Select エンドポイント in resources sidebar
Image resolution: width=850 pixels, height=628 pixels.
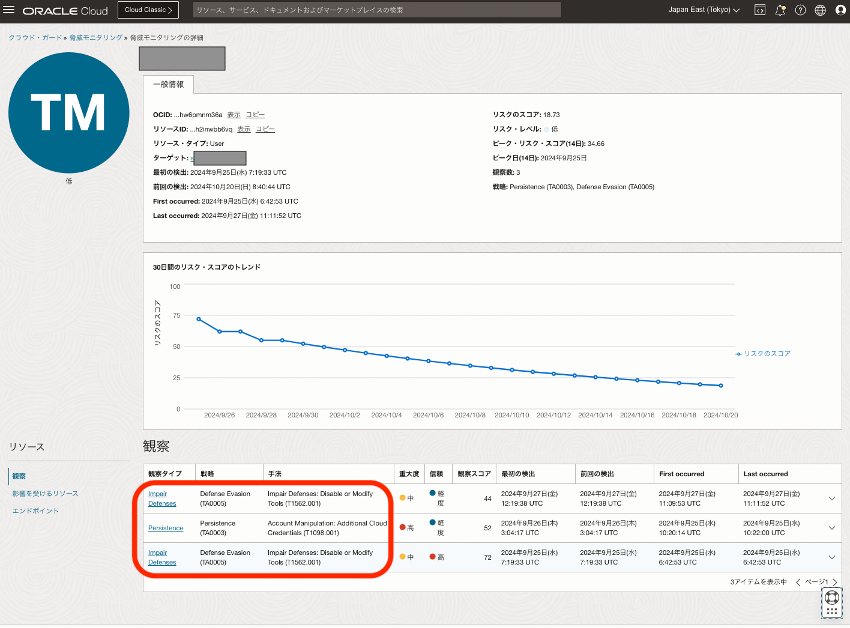point(35,511)
